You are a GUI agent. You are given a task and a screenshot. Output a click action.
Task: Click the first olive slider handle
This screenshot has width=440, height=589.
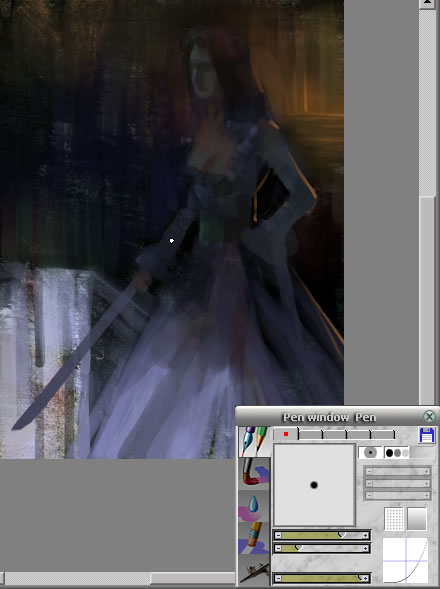[x=342, y=535]
